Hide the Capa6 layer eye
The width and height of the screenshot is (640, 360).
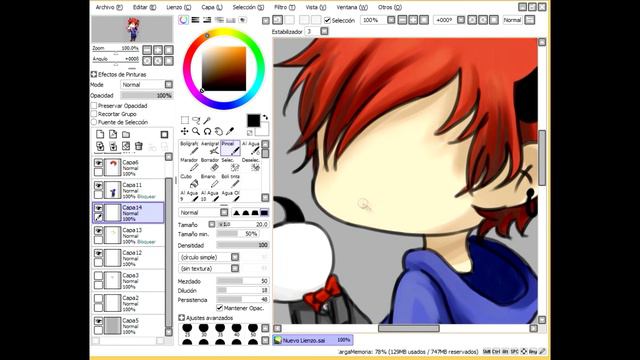tap(98, 163)
